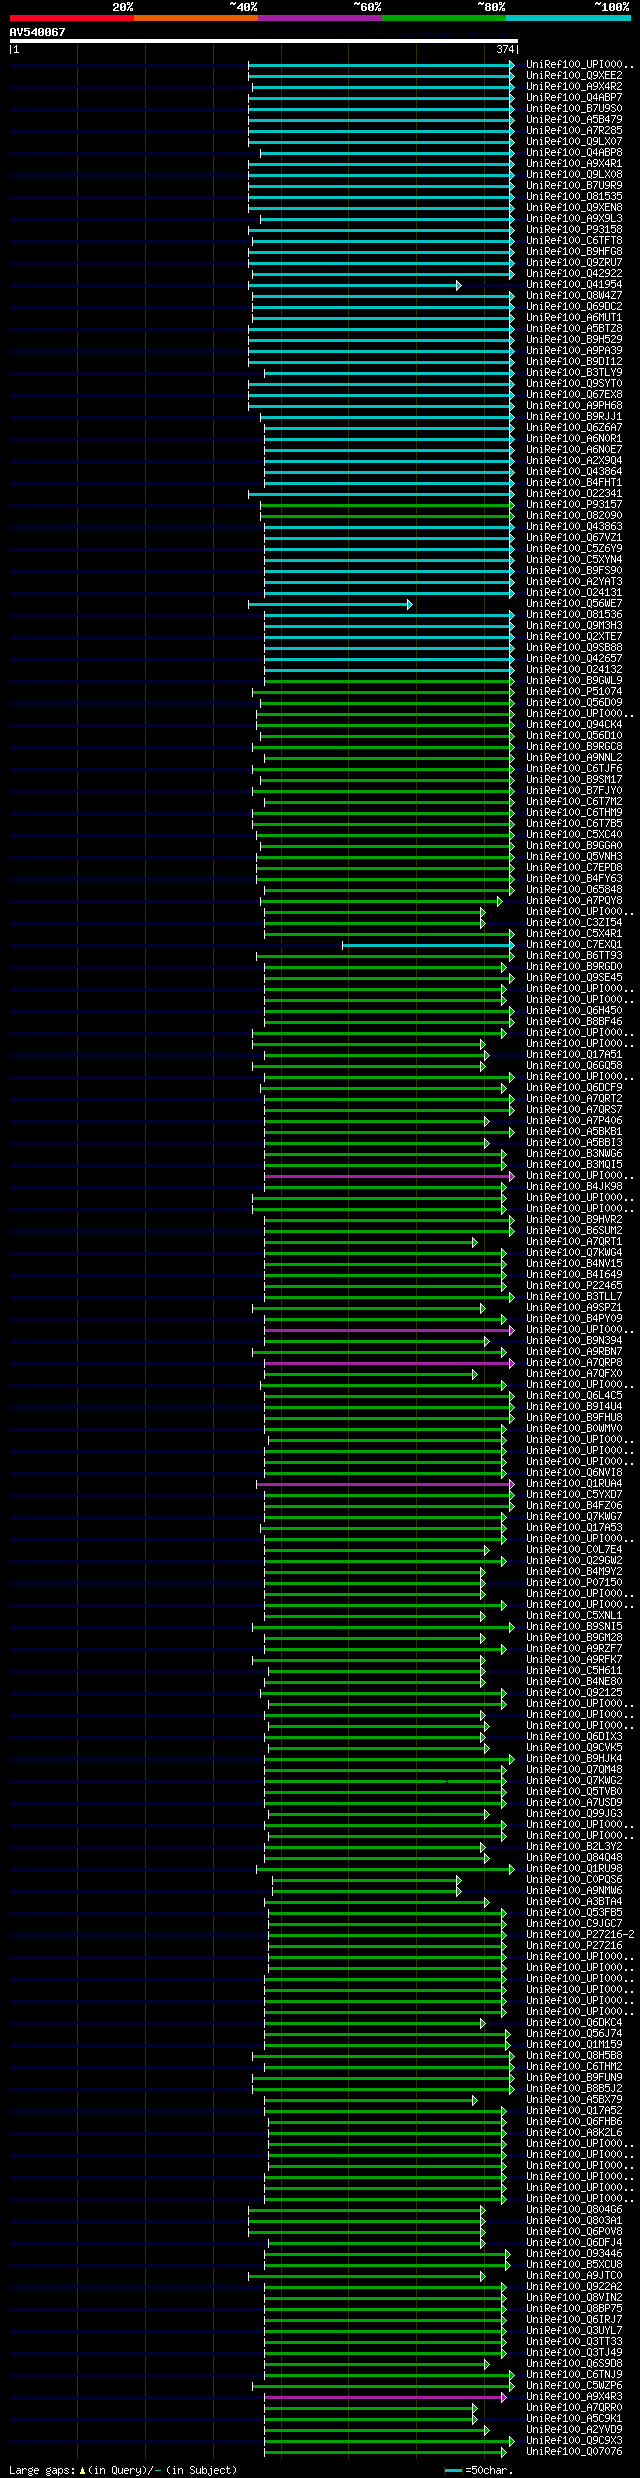Image resolution: width=640 pixels, height=2478 pixels.
Task: Open hit UniRef100_Q9XEE2
Action: coord(574,75)
